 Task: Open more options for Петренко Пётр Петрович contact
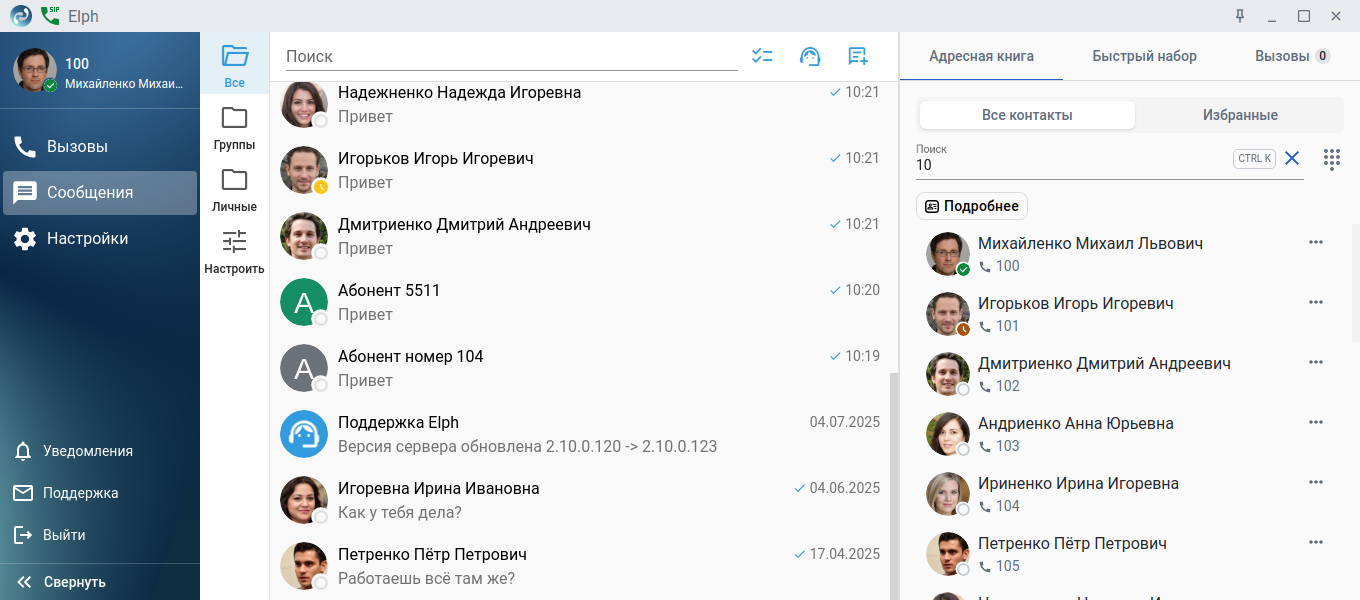(x=1316, y=543)
